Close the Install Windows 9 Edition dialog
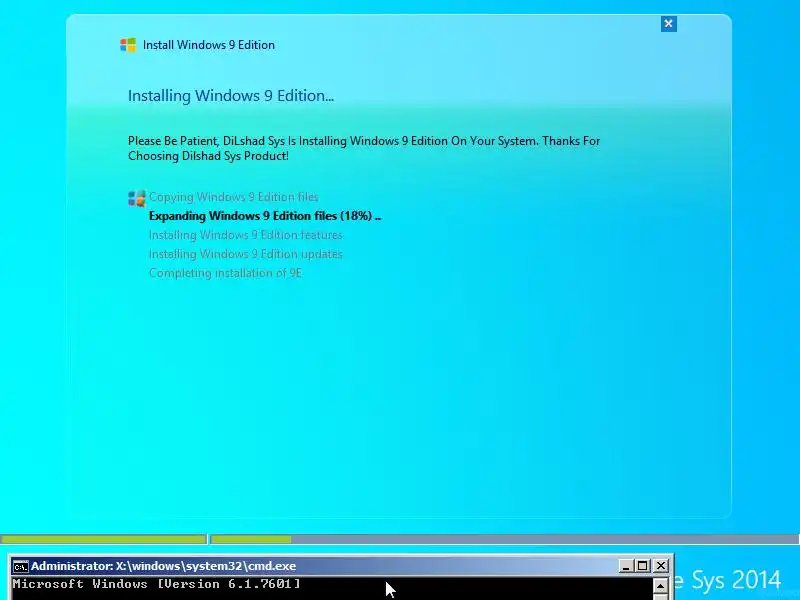Screen dimensions: 800x600 (668, 23)
